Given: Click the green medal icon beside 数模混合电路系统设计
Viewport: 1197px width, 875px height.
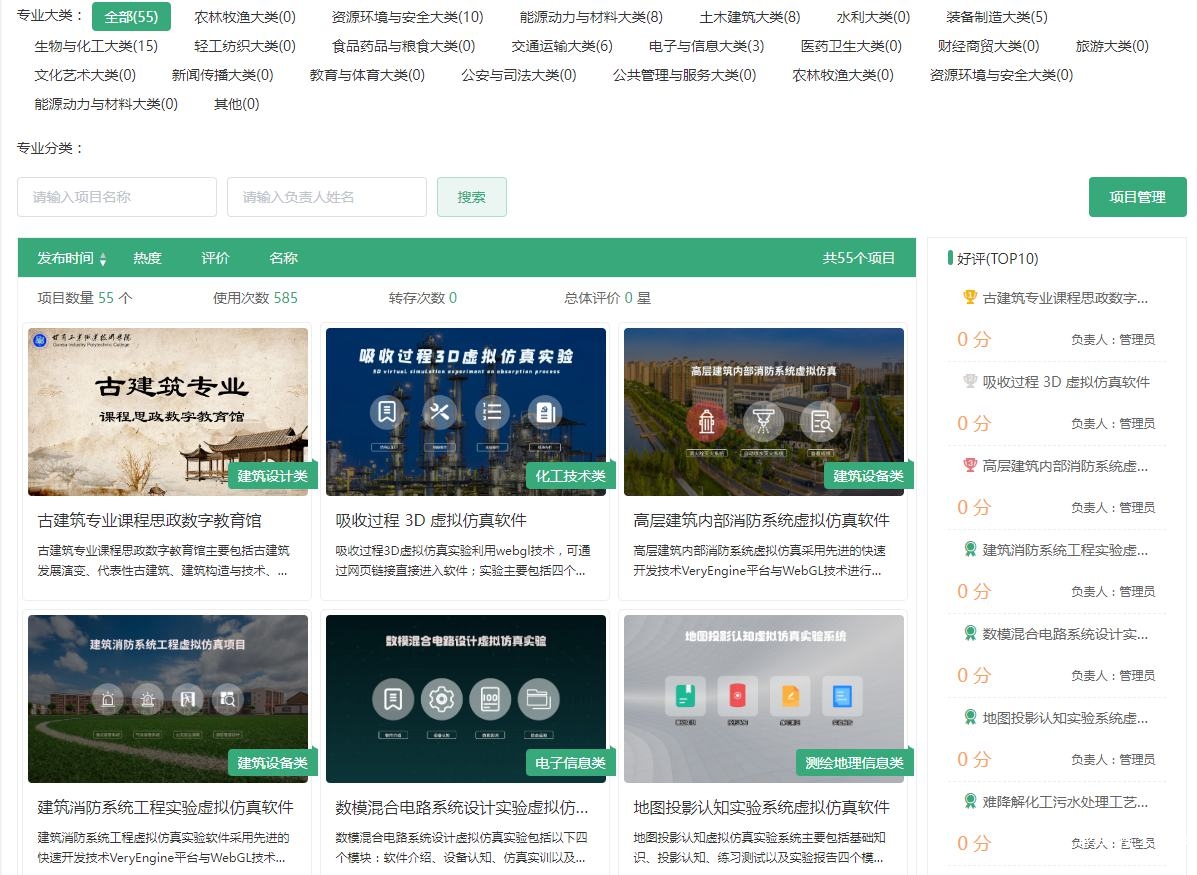Looking at the screenshot, I should click(969, 633).
